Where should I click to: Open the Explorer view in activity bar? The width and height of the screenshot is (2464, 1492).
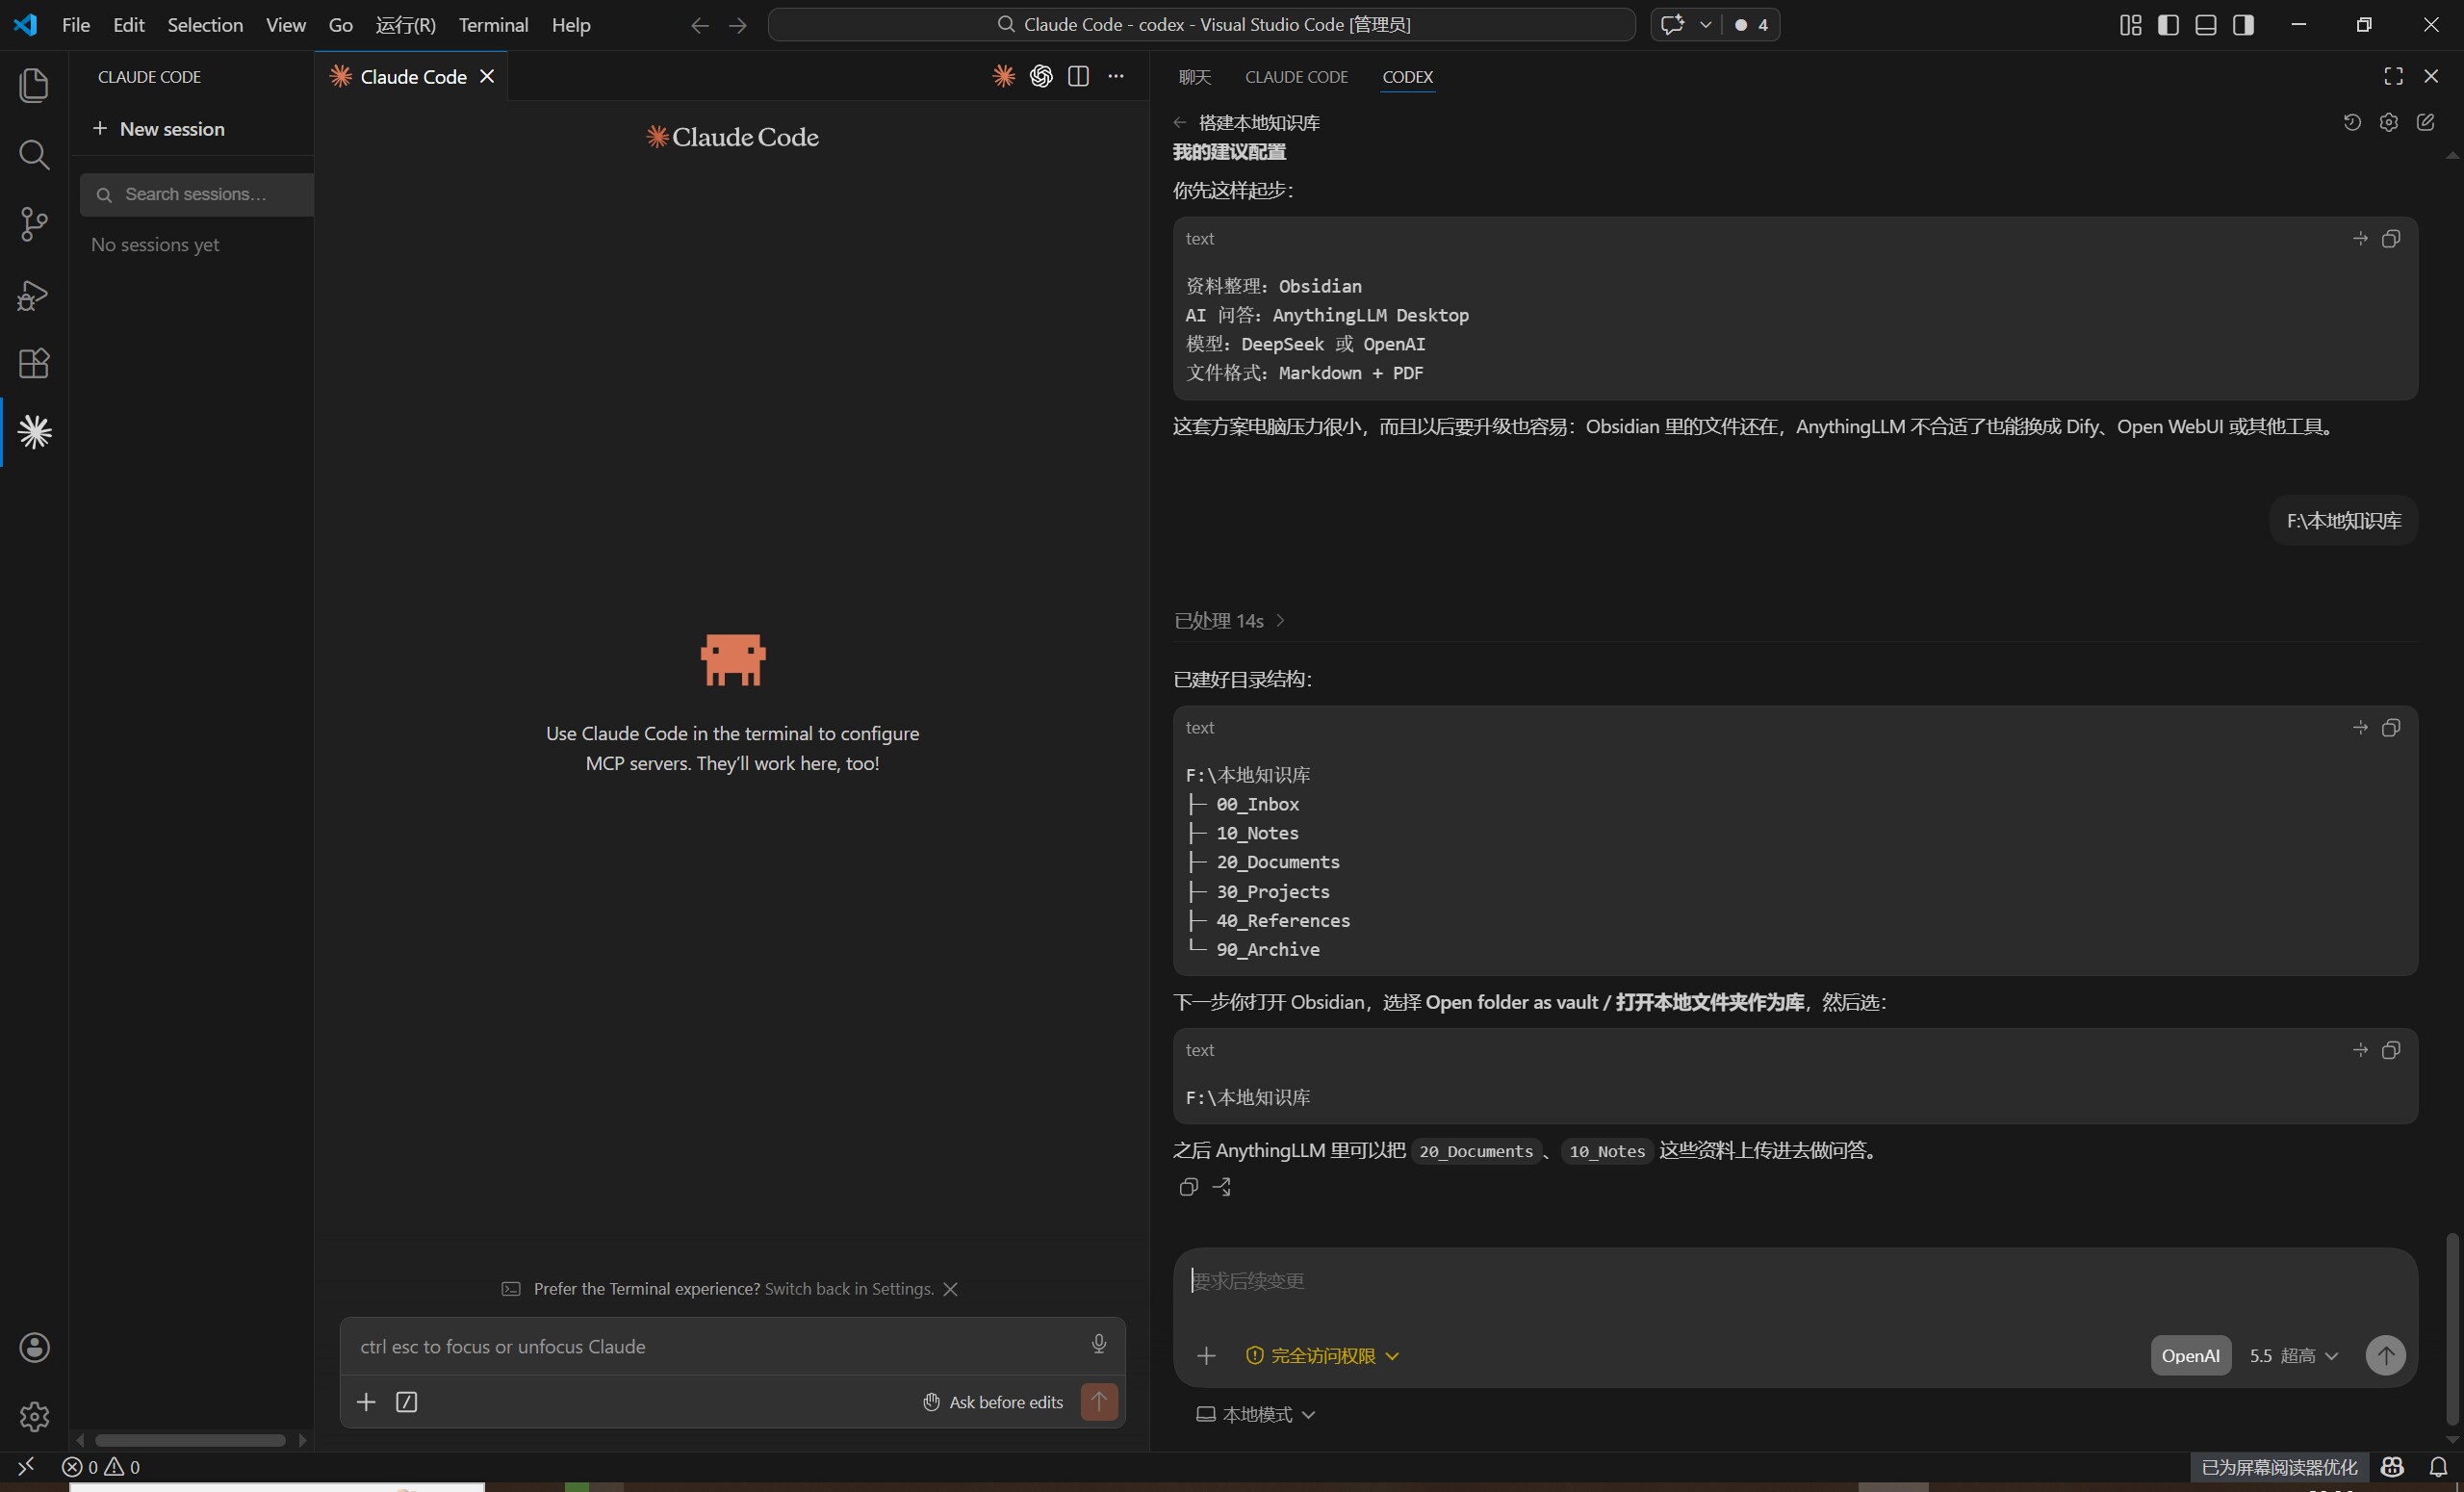[x=34, y=85]
